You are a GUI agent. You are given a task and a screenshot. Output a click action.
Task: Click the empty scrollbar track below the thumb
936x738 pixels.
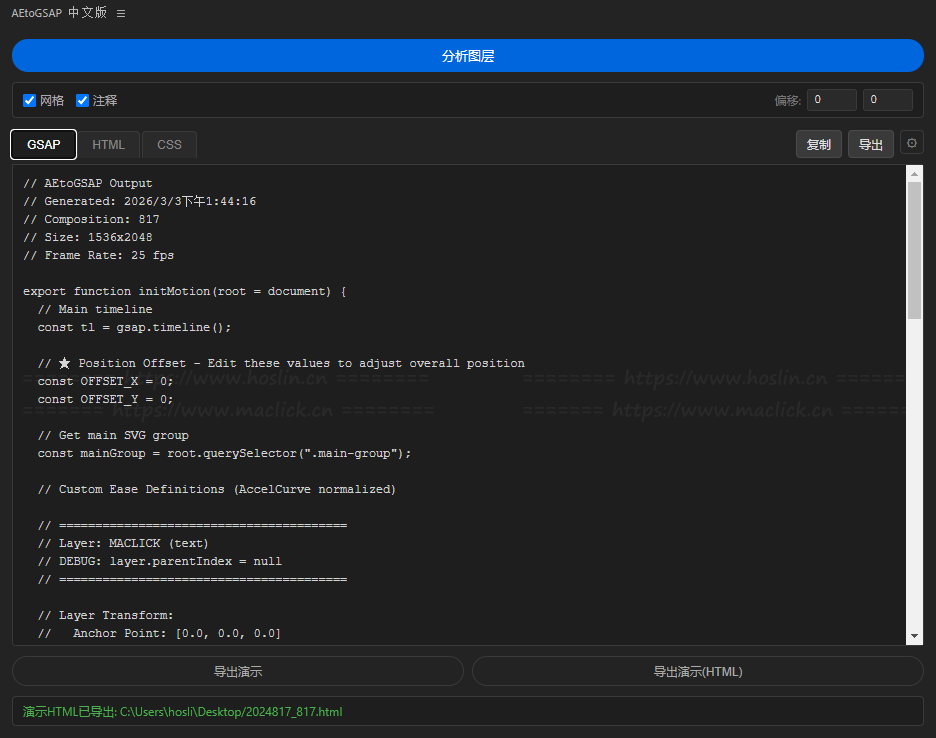click(x=914, y=480)
